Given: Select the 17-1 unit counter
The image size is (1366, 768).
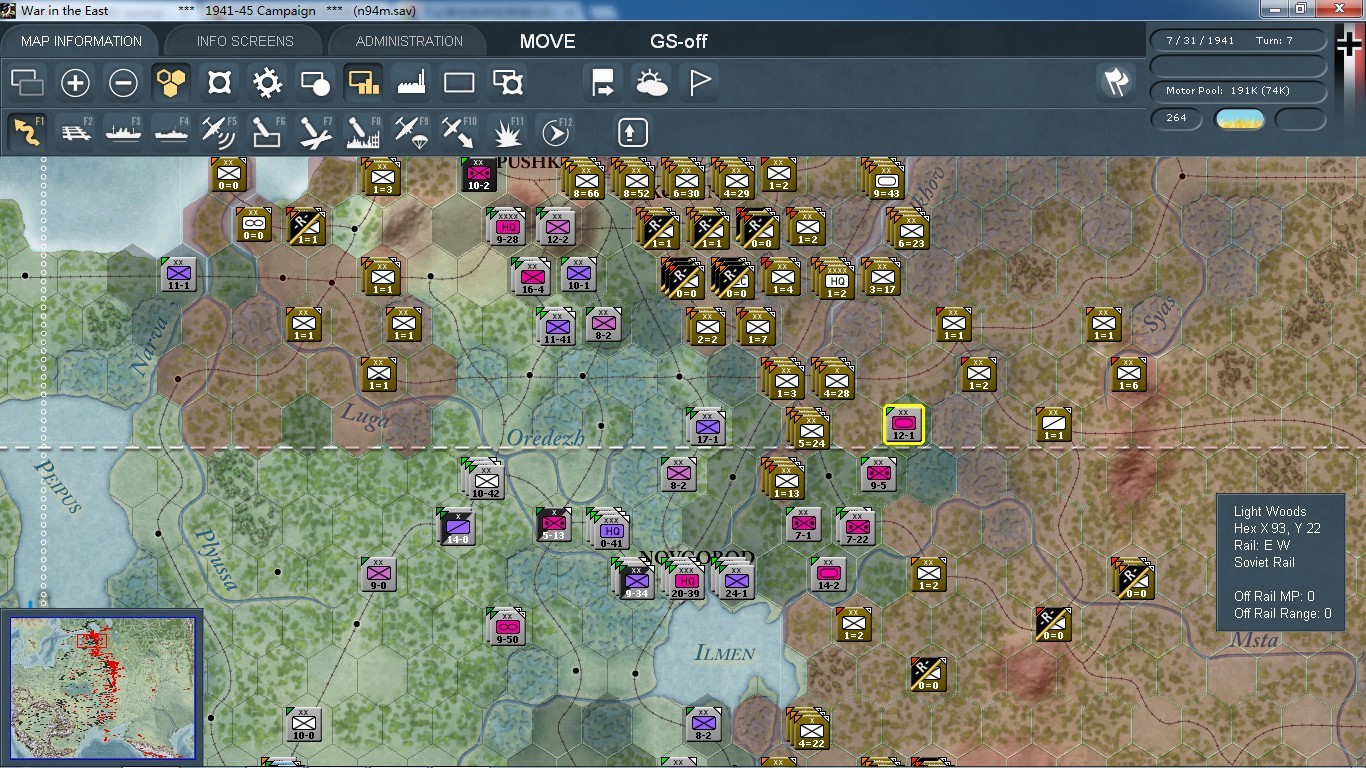Looking at the screenshot, I should (707, 428).
